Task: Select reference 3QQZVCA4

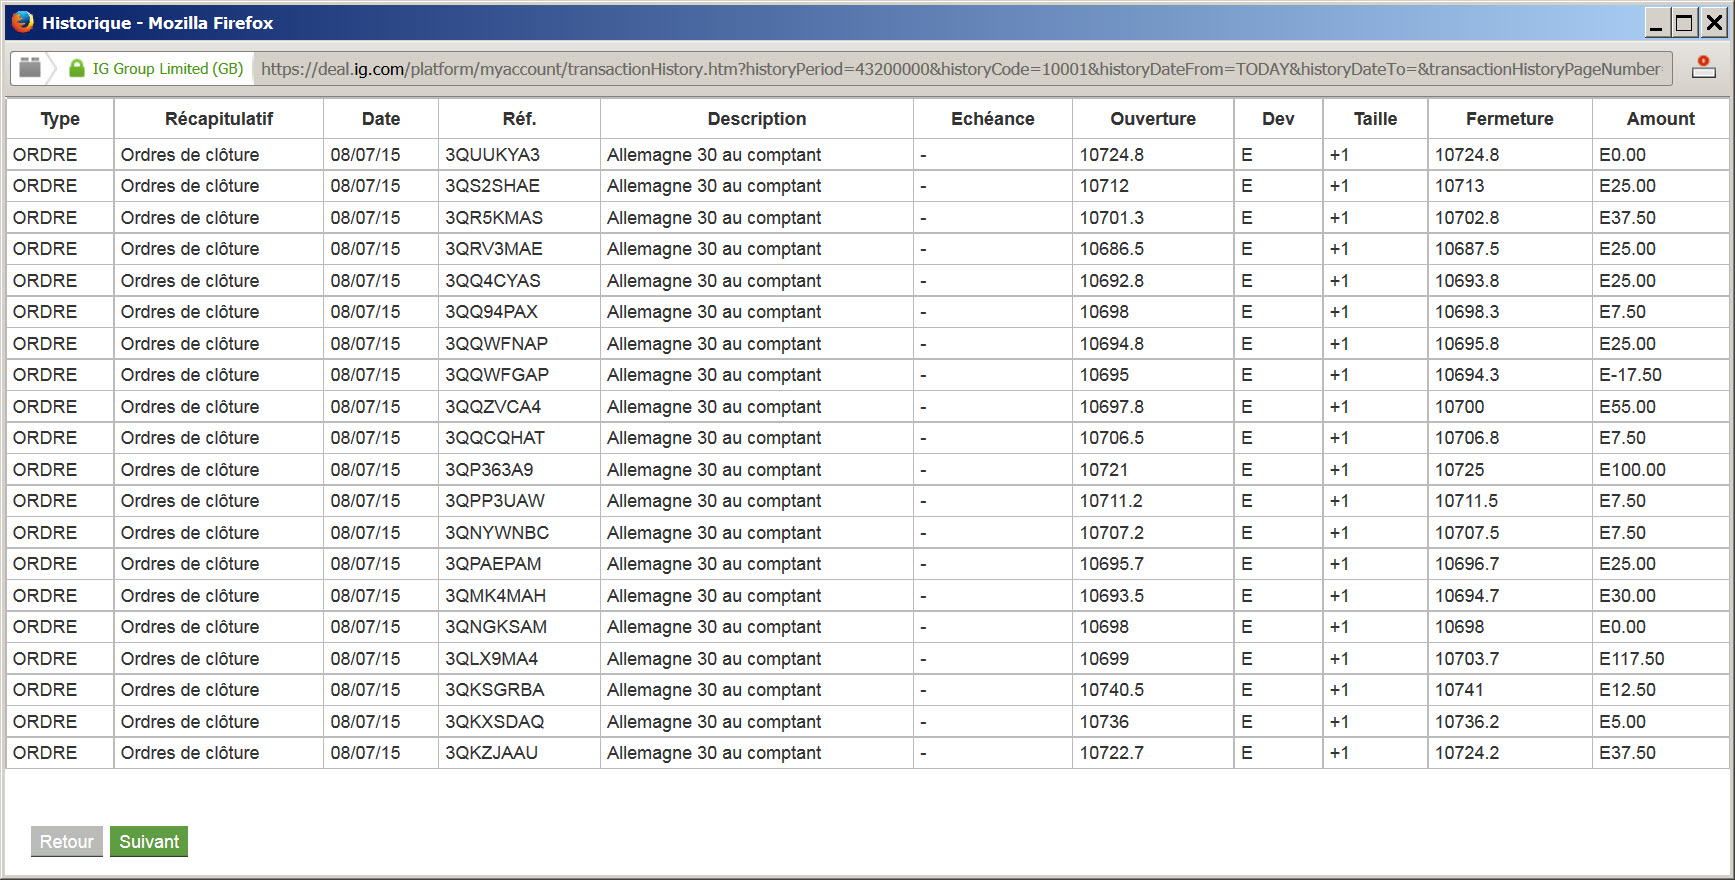Action: (x=493, y=407)
